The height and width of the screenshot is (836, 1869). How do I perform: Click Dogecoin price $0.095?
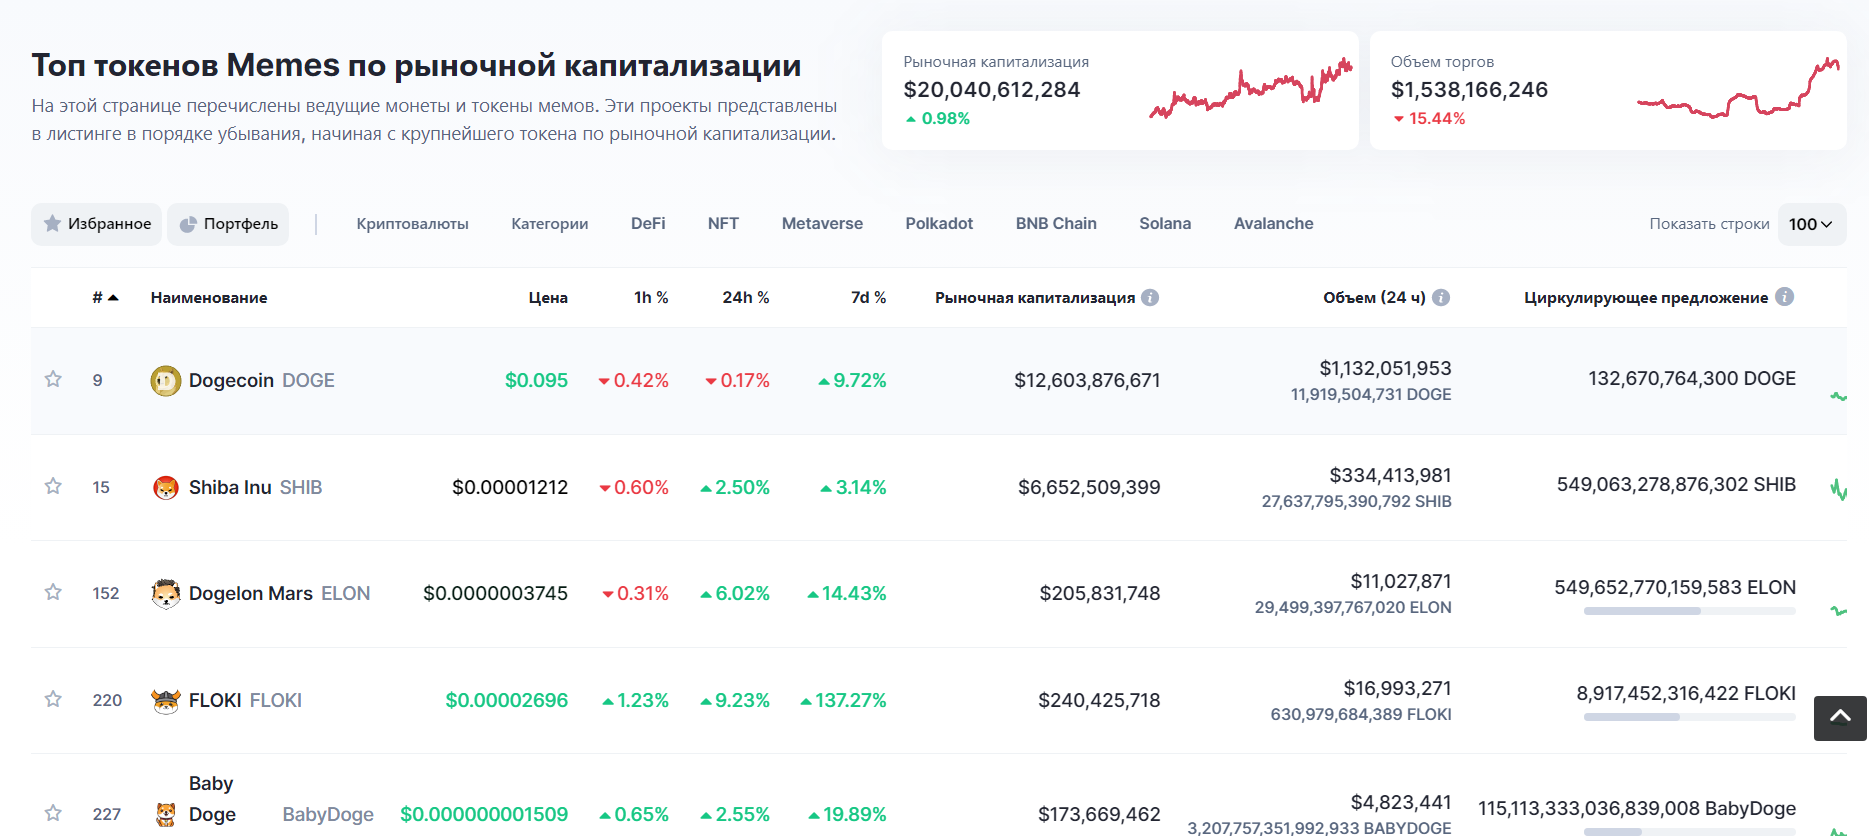pyautogui.click(x=536, y=380)
